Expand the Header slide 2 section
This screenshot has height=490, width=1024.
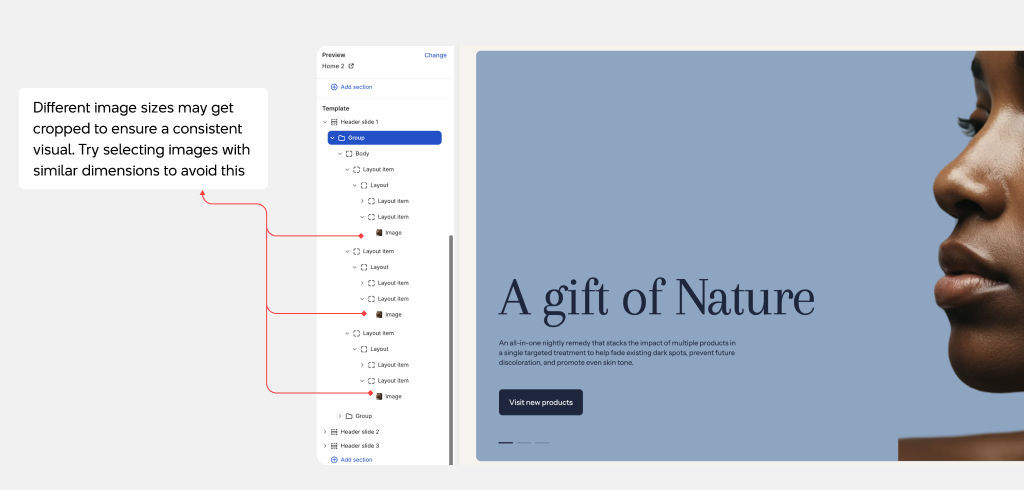[324, 432]
